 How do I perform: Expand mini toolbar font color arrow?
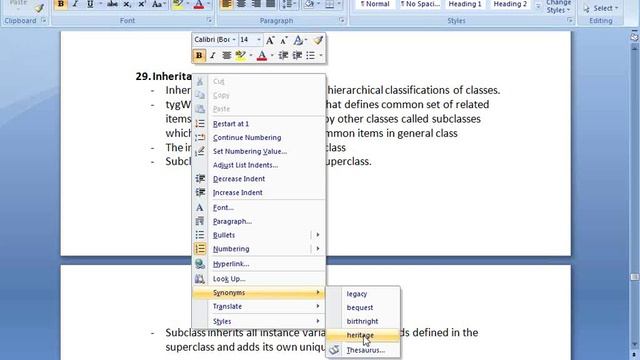pos(272,56)
